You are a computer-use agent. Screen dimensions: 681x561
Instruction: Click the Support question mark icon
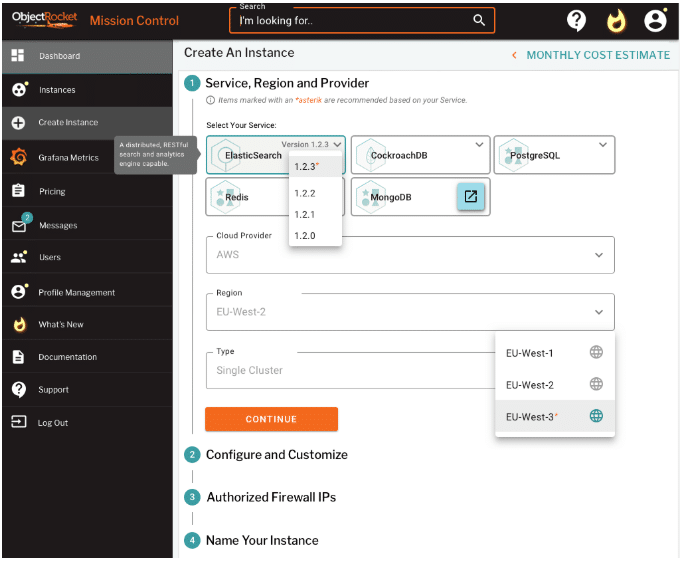point(19,389)
